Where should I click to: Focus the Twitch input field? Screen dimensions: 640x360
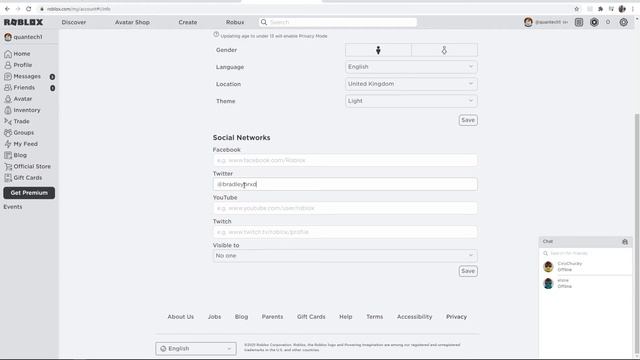click(x=345, y=232)
